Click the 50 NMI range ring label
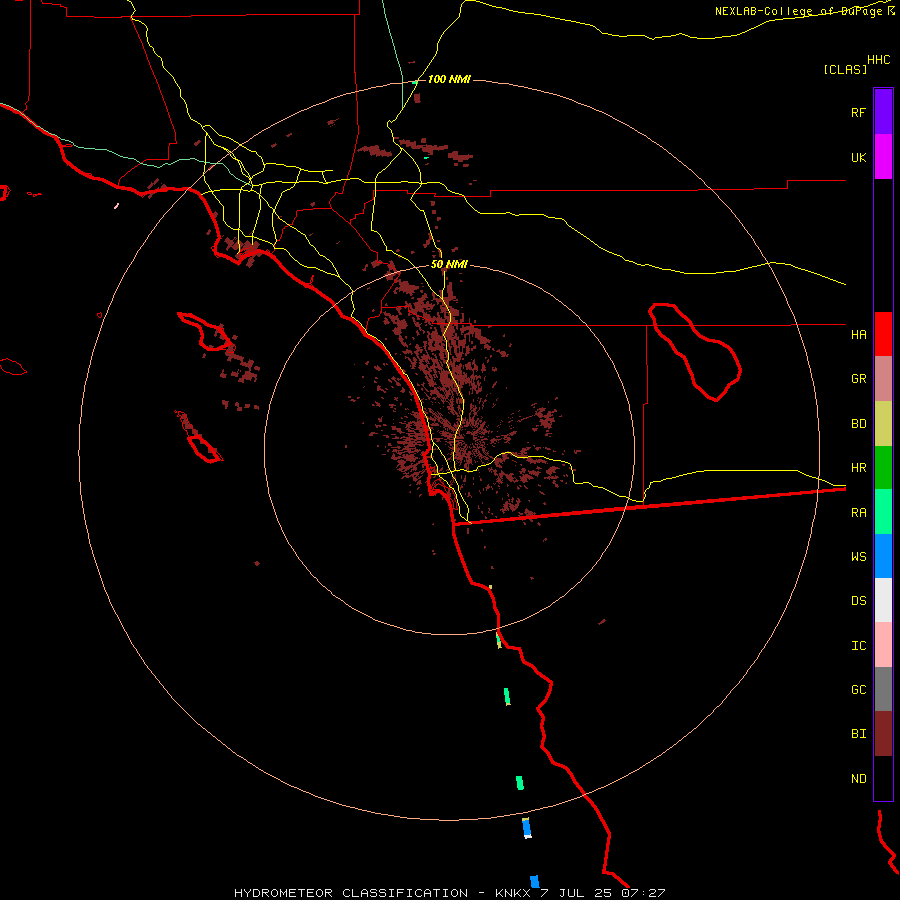Screen dimensions: 900x900 click(449, 264)
